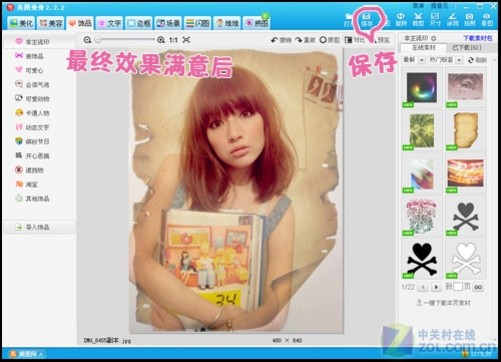
Task: Open the 尺寸 resize tool
Action: [x=435, y=20]
